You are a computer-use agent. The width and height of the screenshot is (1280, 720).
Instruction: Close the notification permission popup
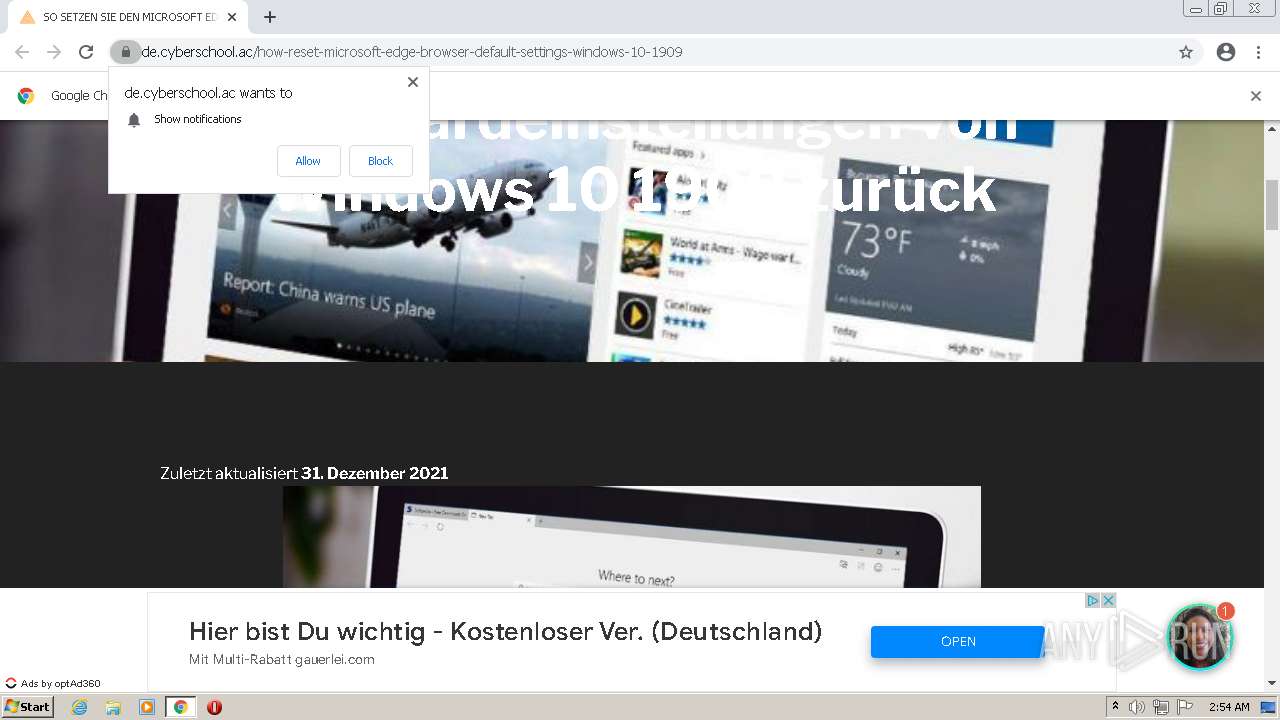click(412, 82)
